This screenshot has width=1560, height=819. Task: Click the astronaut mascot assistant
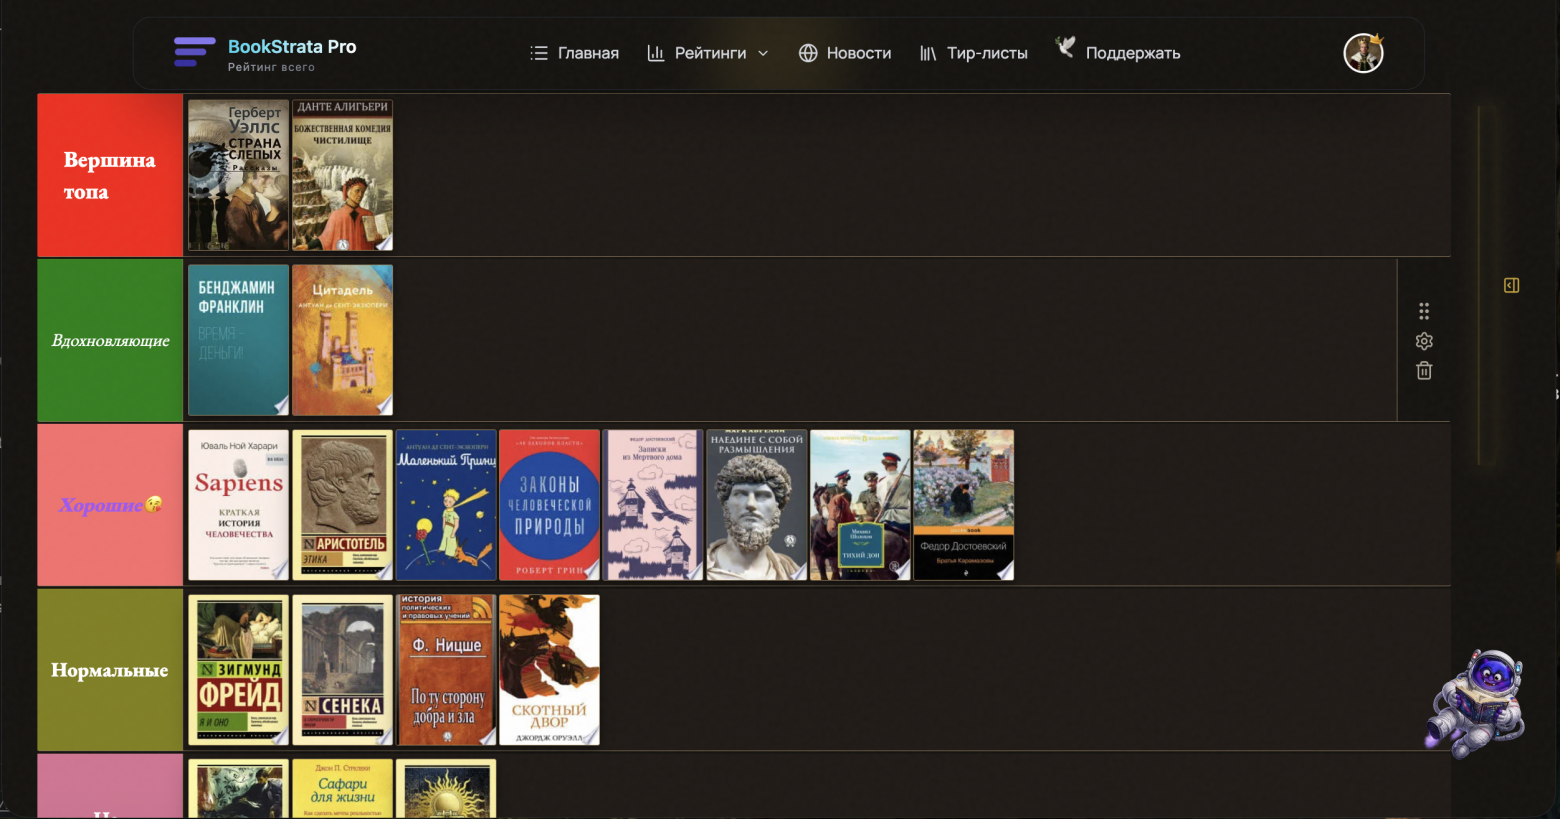[x=1476, y=702]
